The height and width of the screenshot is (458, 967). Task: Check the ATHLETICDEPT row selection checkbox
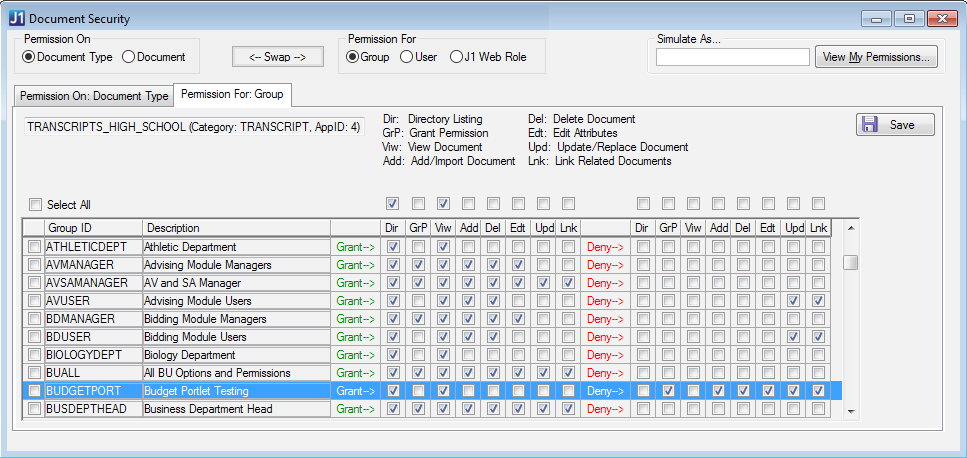click(35, 247)
